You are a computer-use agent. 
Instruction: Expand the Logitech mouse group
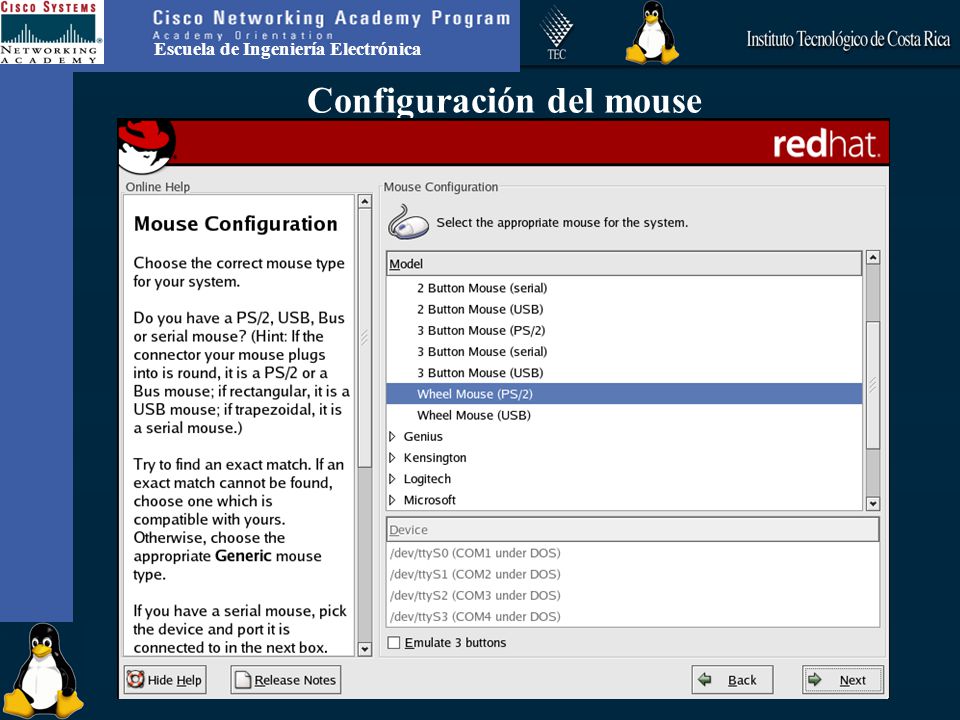[x=392, y=479]
